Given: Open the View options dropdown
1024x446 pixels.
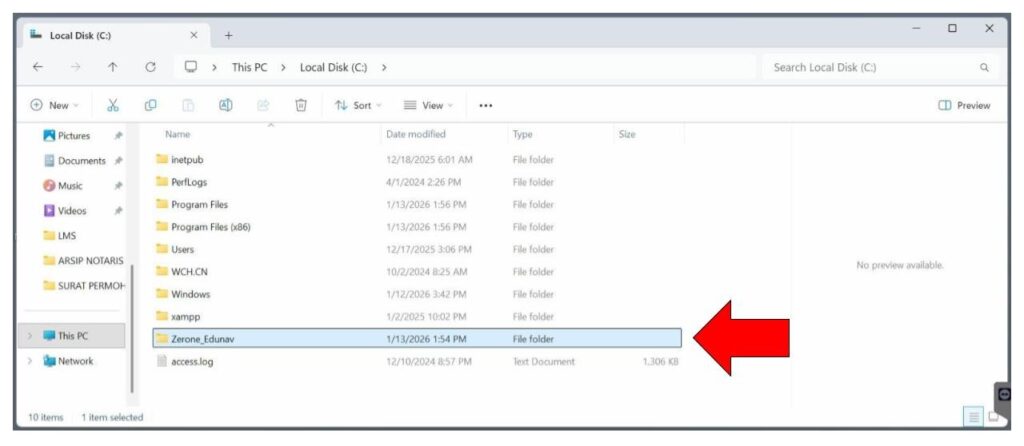Looking at the screenshot, I should pyautogui.click(x=428, y=105).
